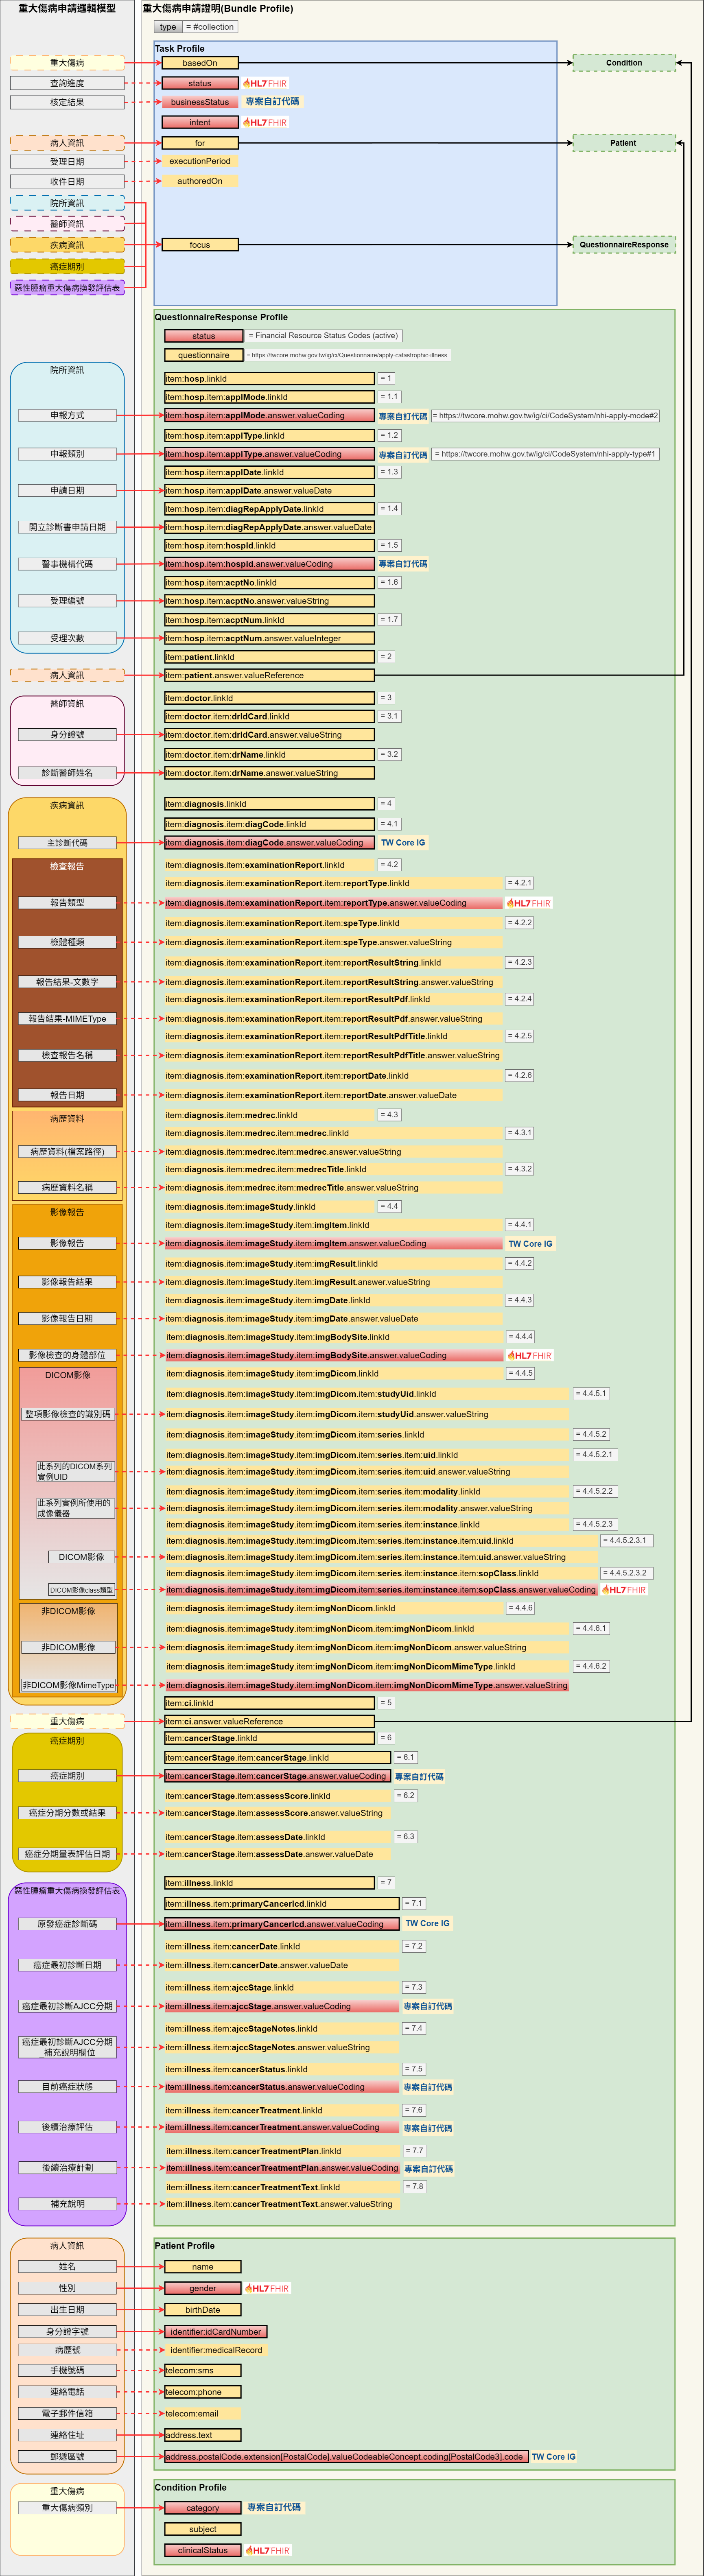Click the apply-catastrophic-illness questionnaire URL
The image size is (704, 2576).
point(348,355)
